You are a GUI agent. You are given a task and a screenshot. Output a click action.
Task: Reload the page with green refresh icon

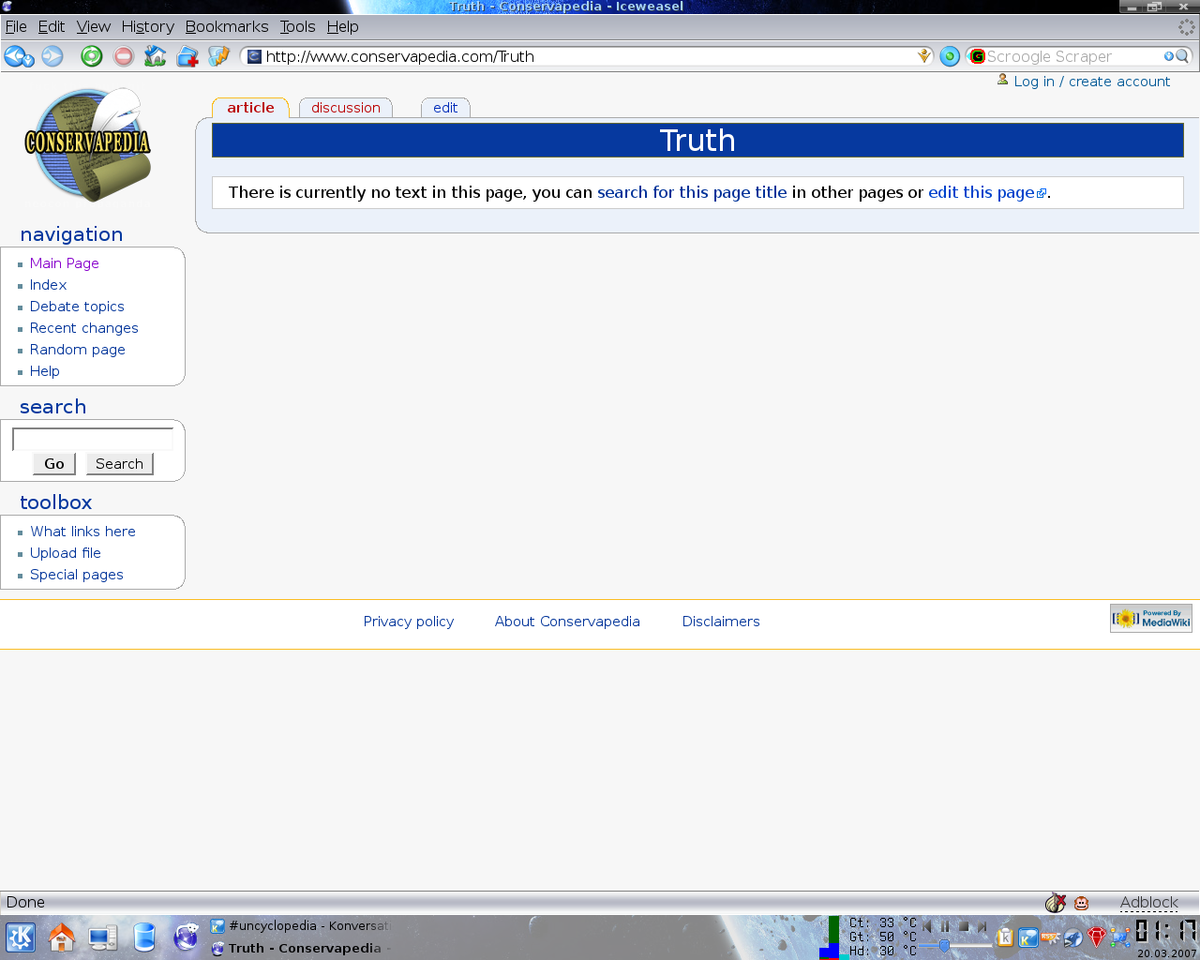91,57
